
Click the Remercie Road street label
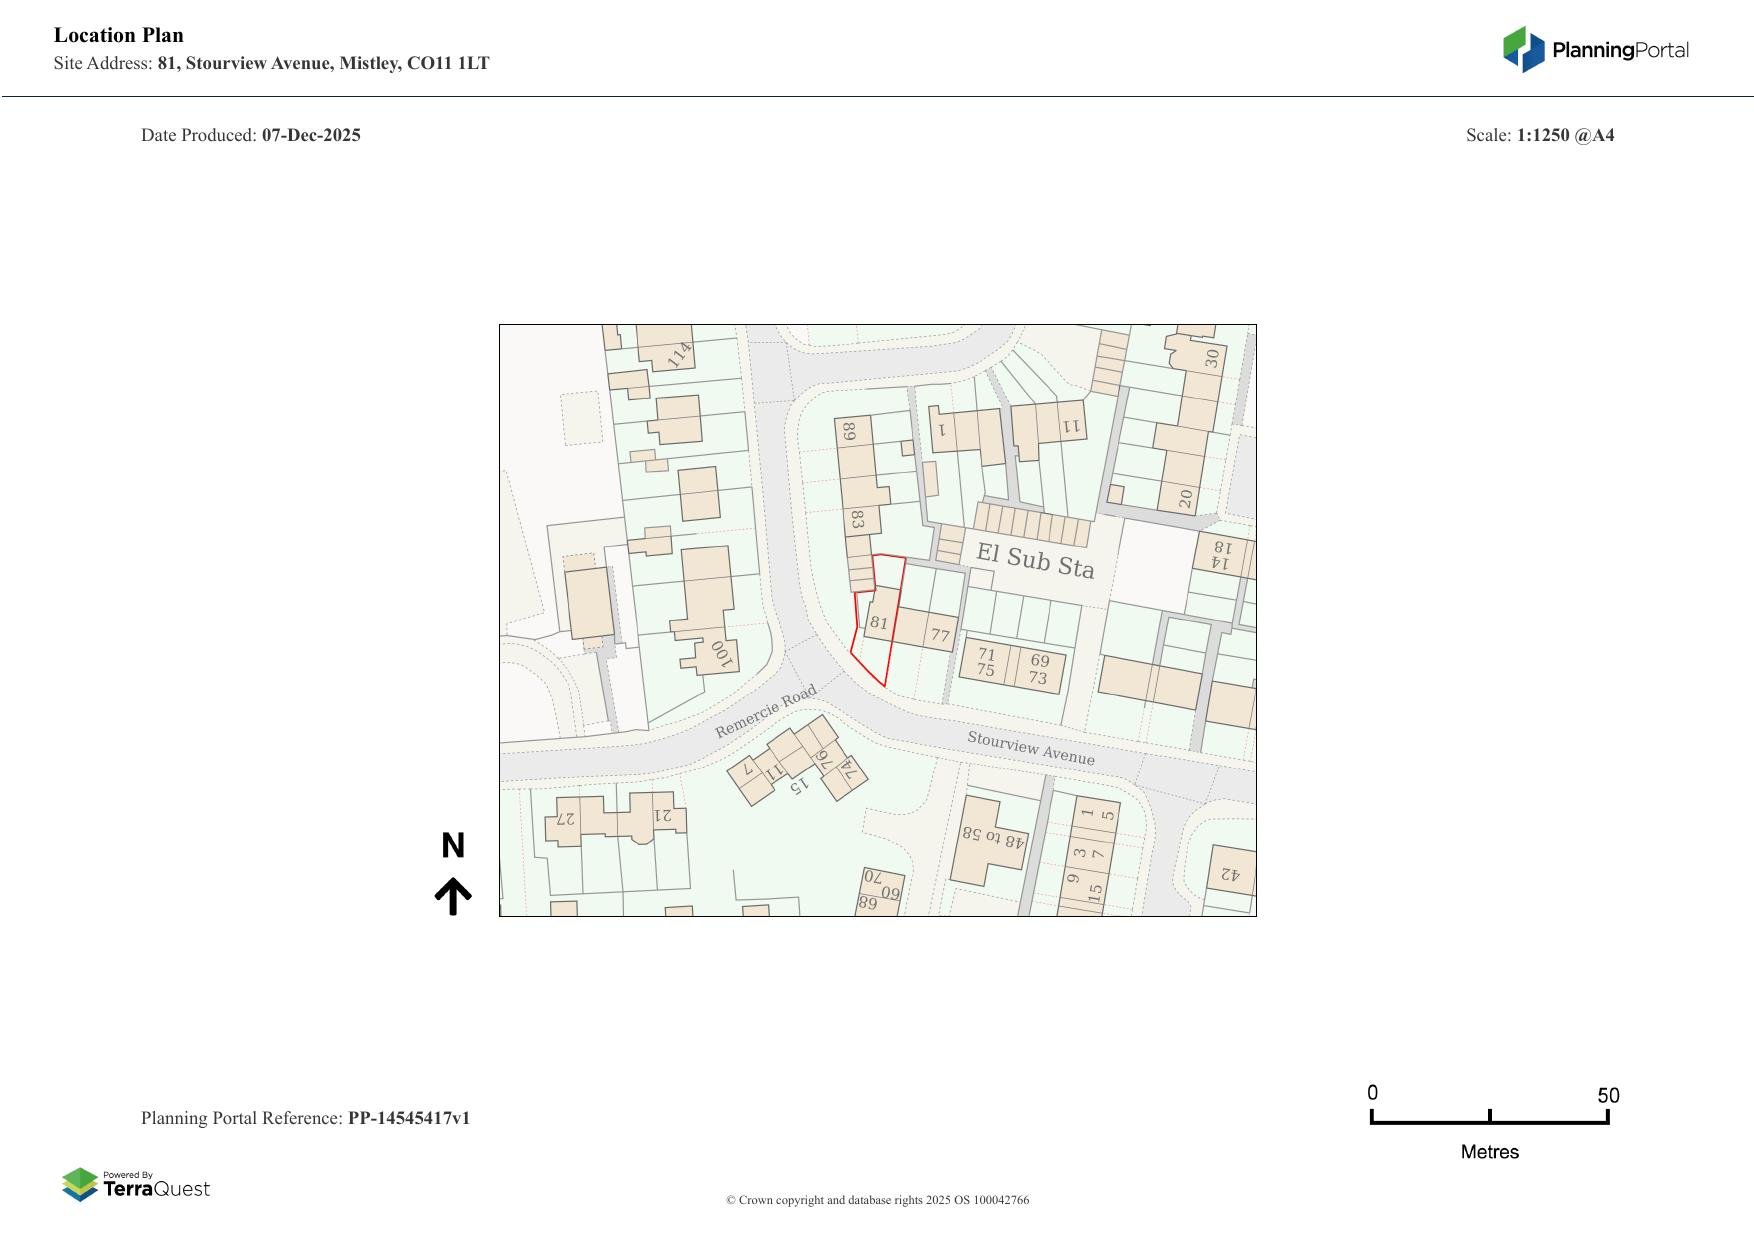[767, 710]
